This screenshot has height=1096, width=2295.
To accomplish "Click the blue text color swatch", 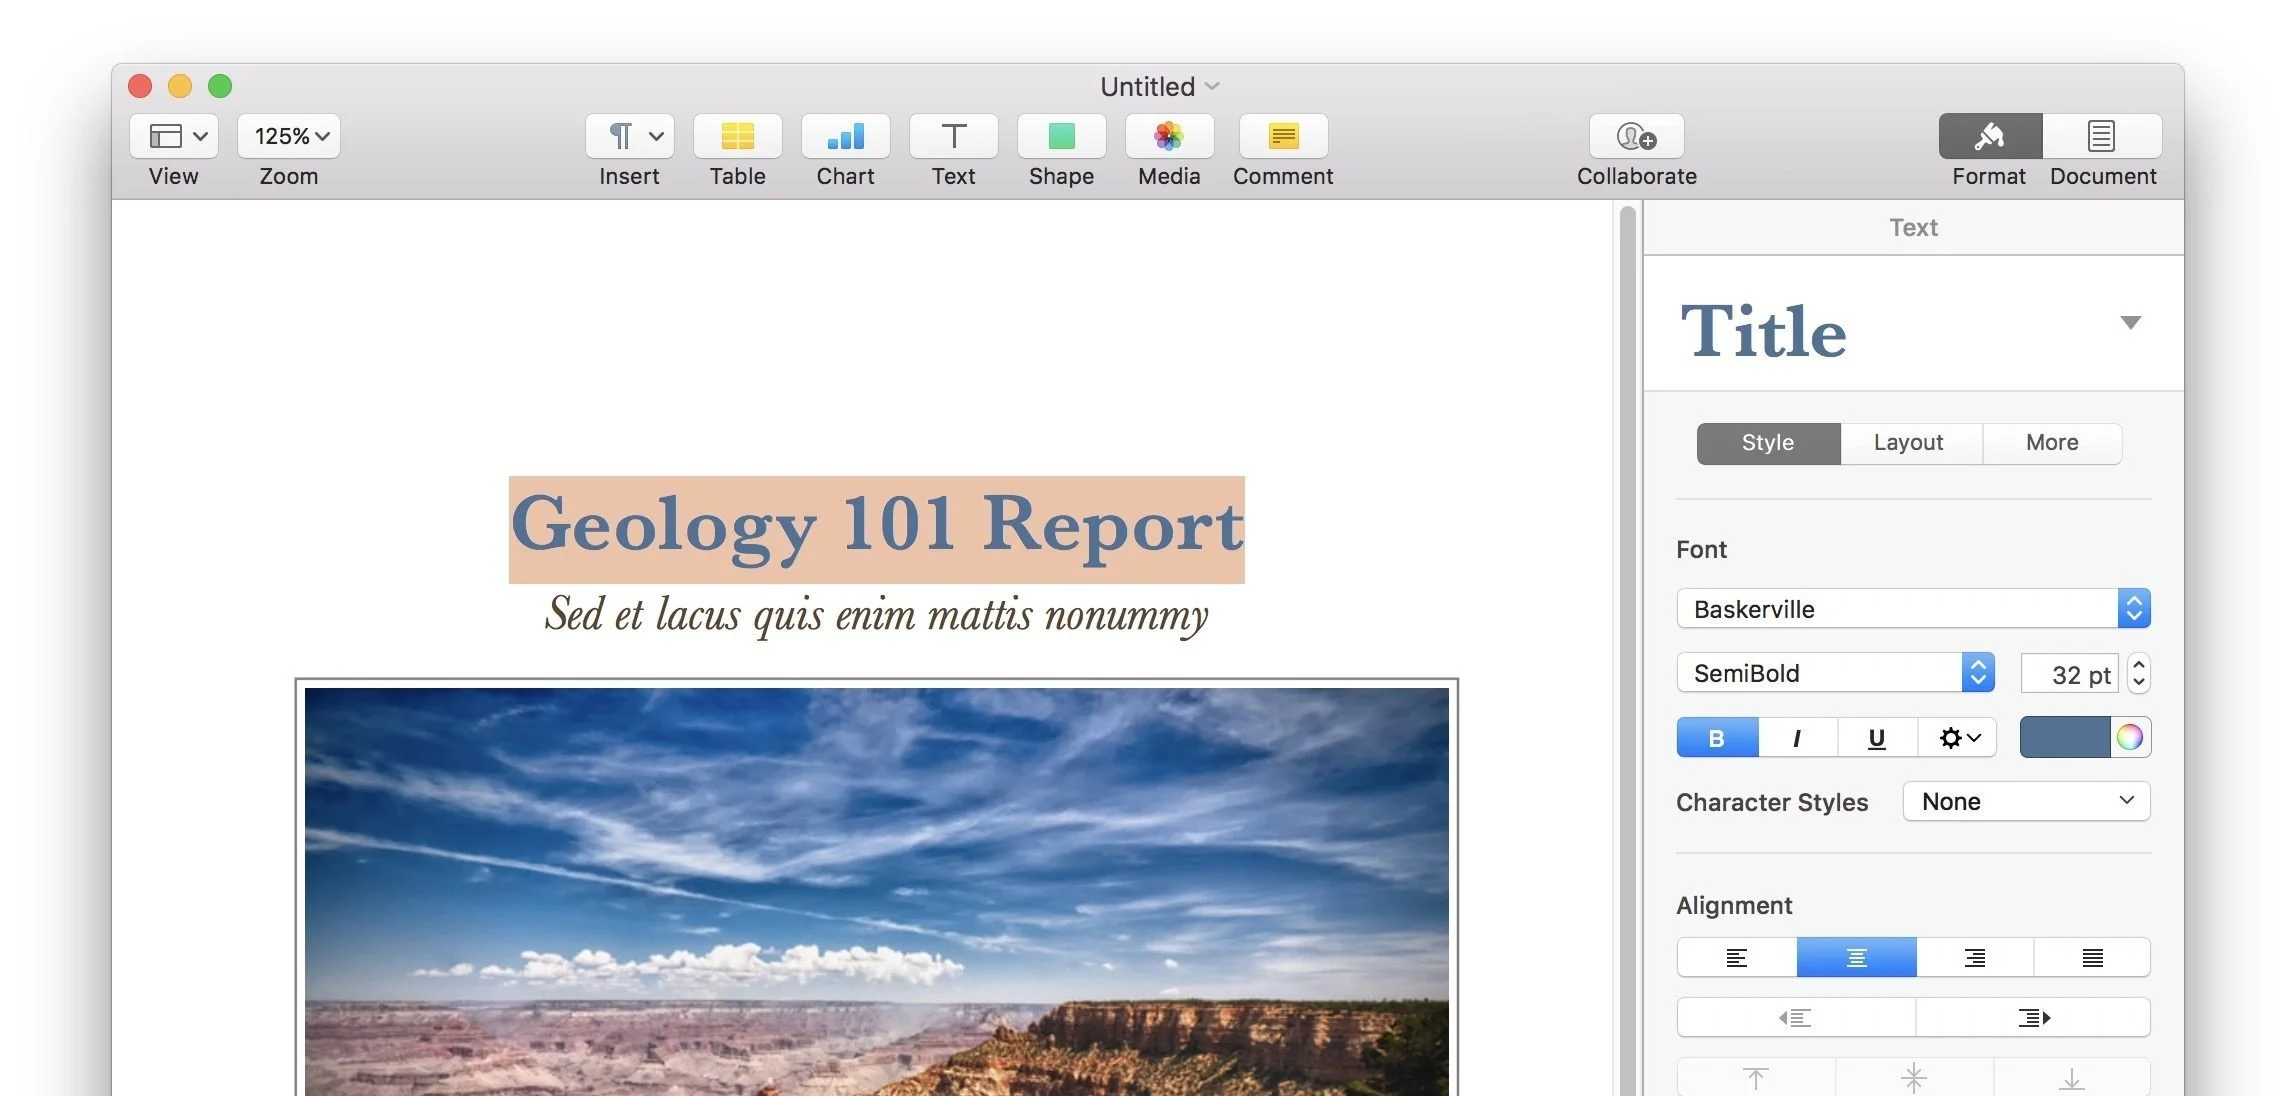I will 2064,738.
